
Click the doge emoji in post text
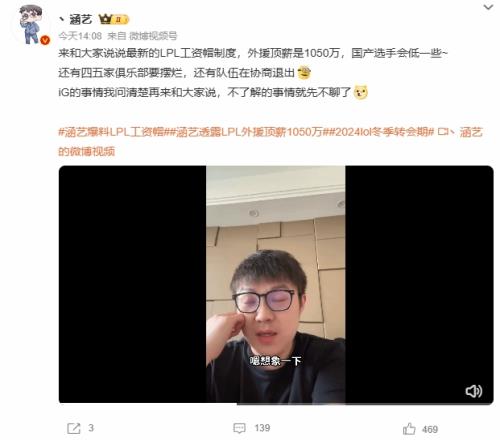point(361,92)
